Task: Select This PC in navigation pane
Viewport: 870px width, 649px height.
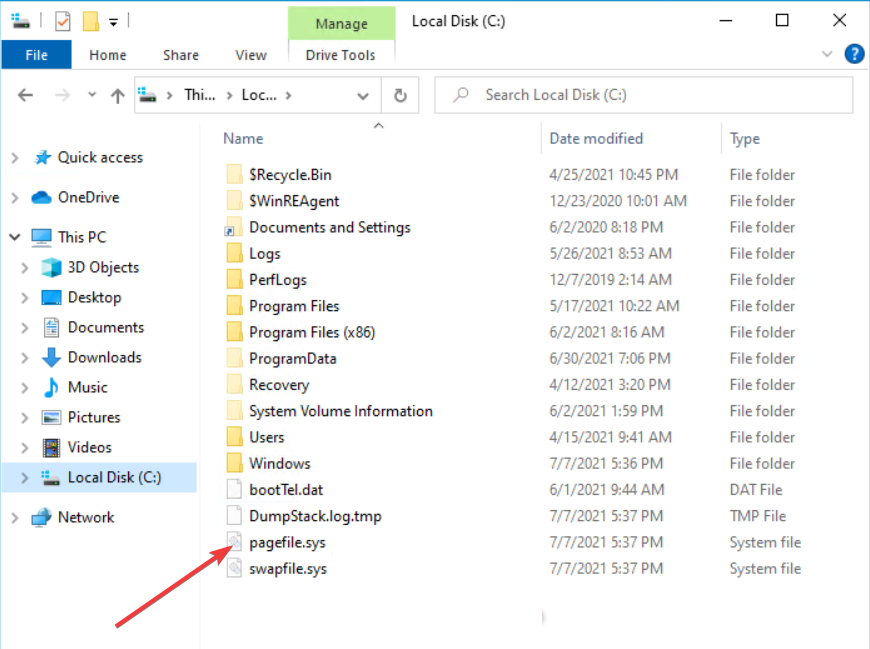Action: point(82,237)
